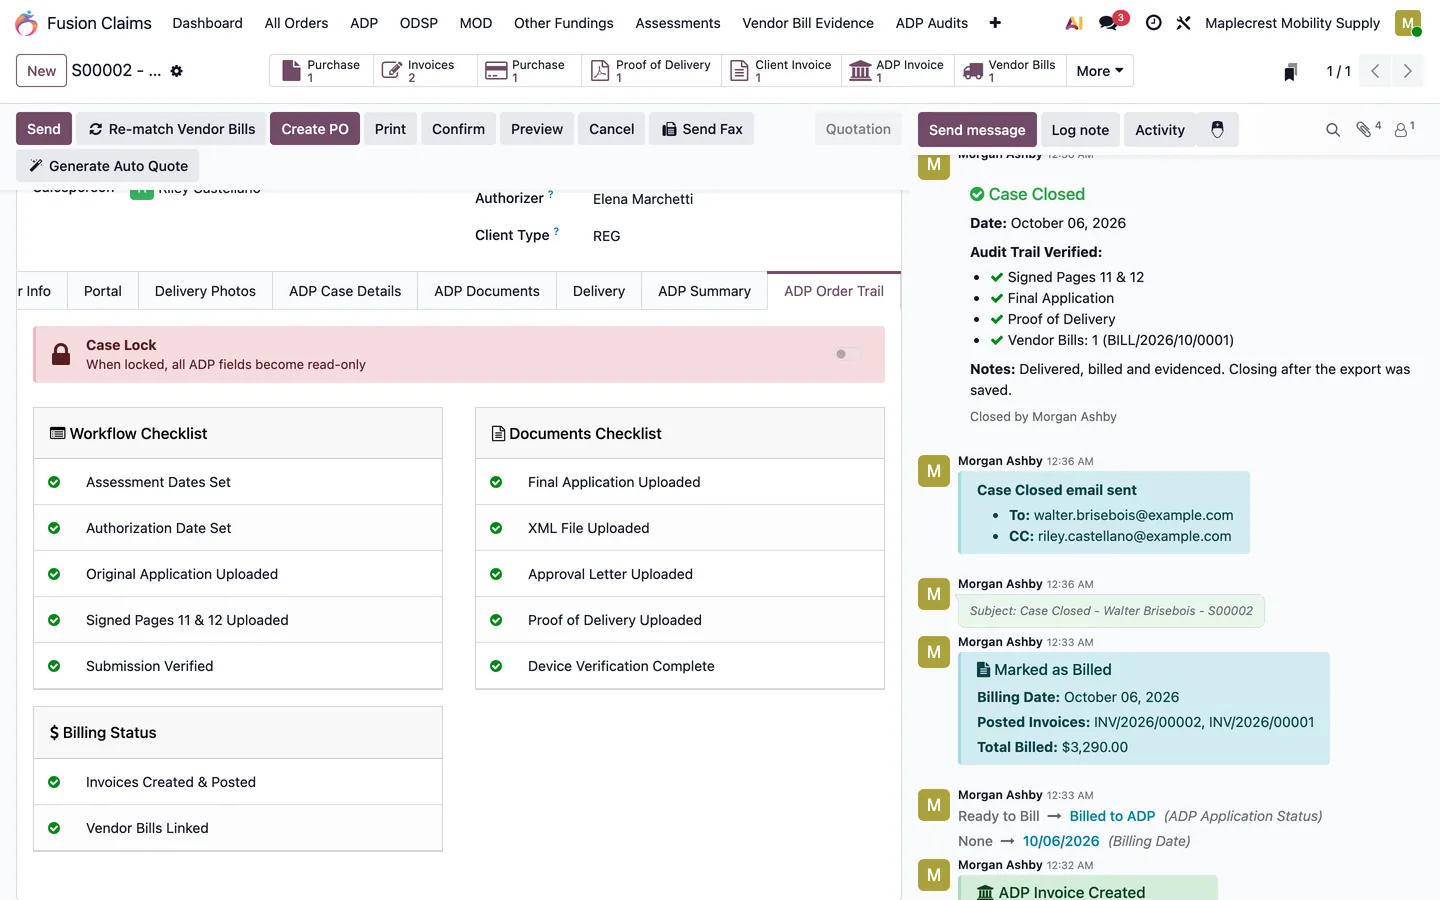
Task: Click the Log note button
Action: pos(1080,130)
